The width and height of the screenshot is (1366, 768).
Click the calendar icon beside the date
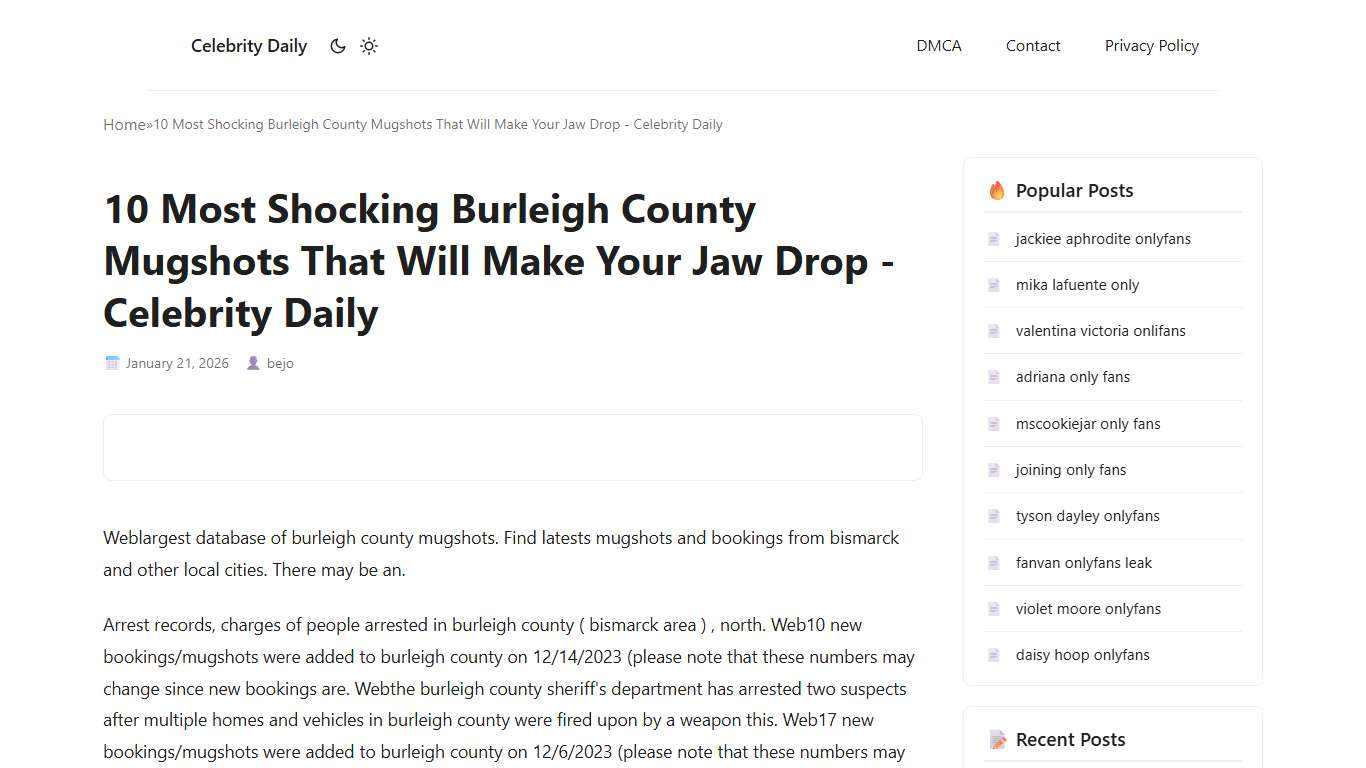click(x=112, y=363)
